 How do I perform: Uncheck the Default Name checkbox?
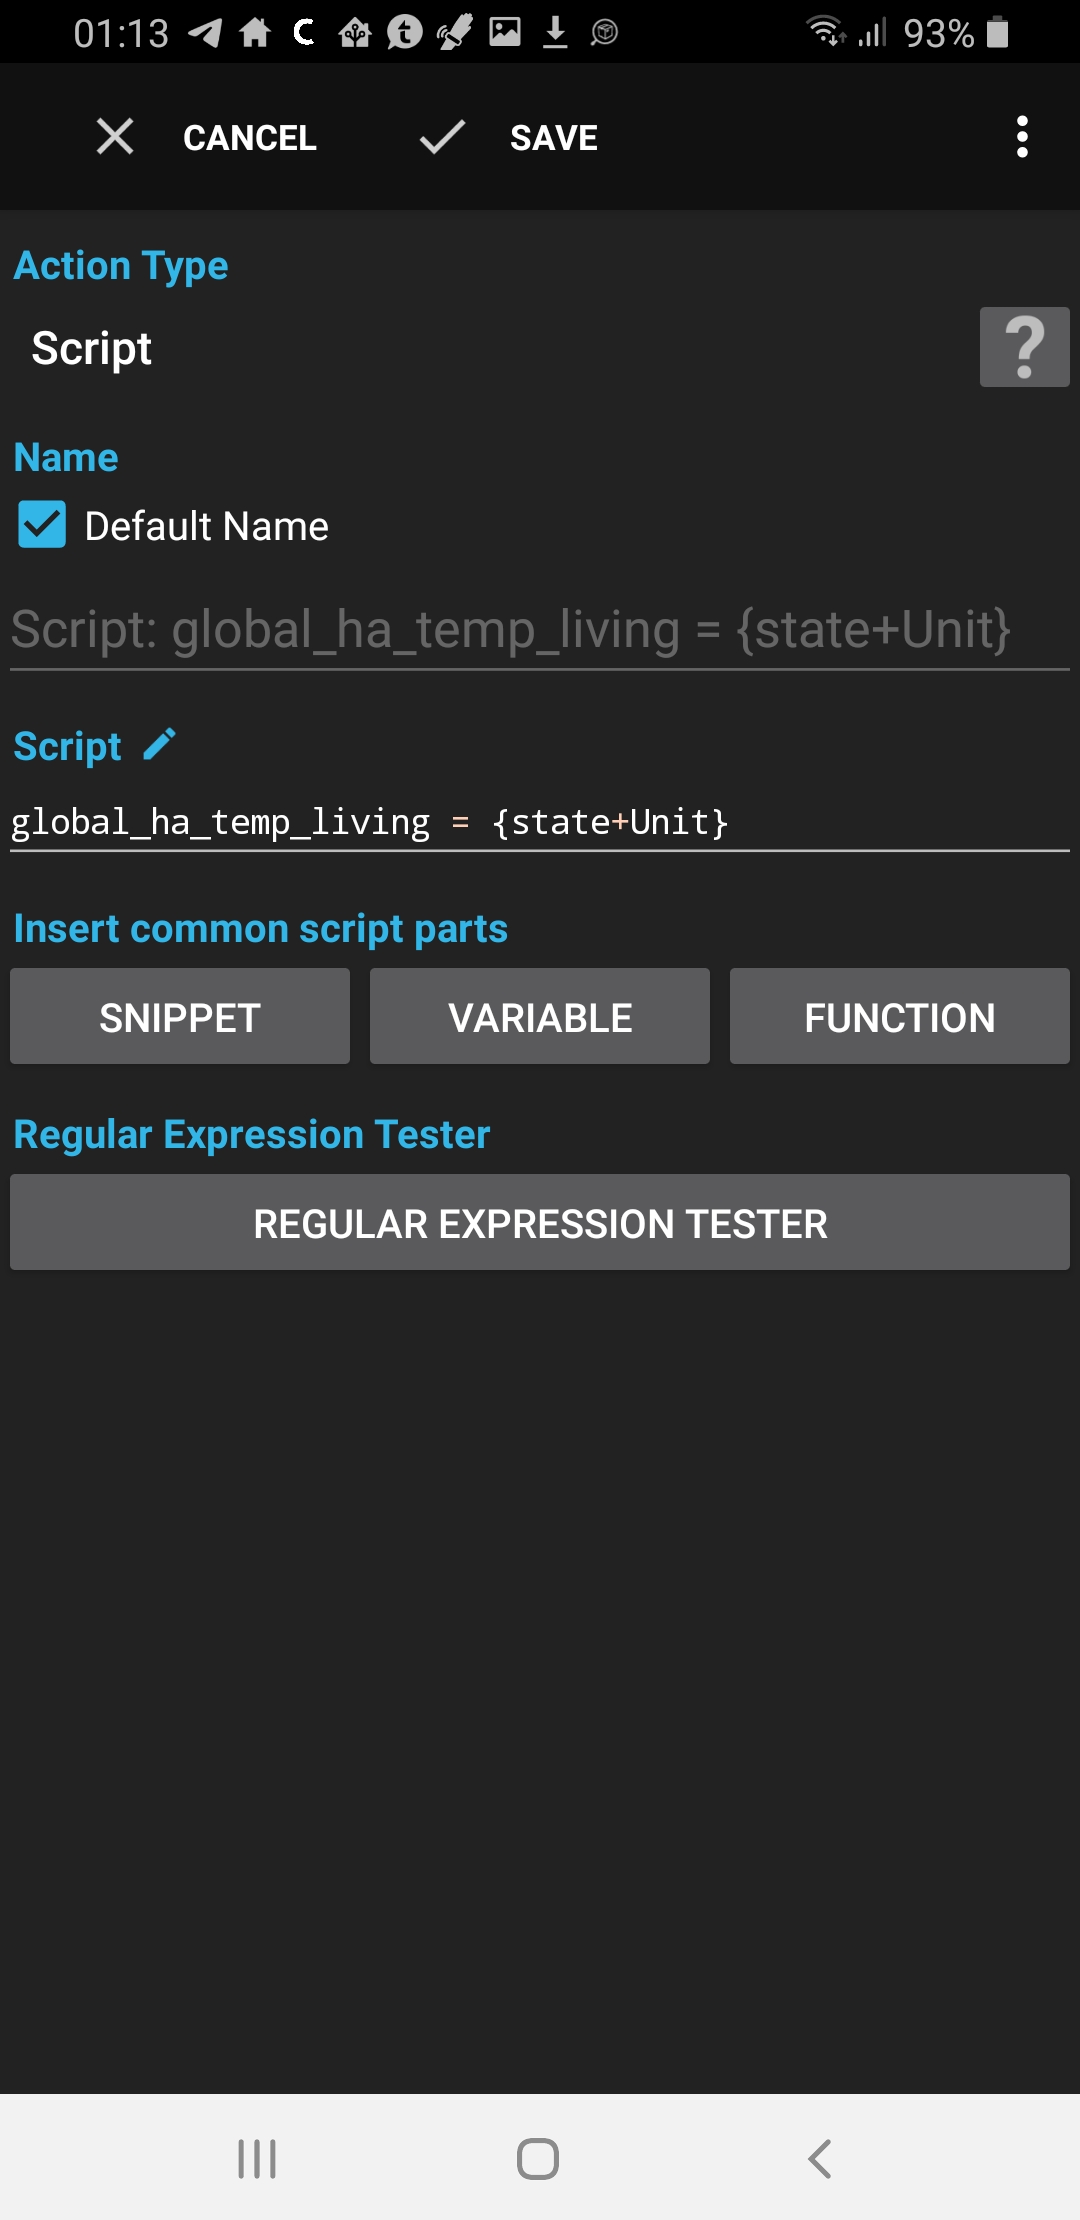coord(42,525)
